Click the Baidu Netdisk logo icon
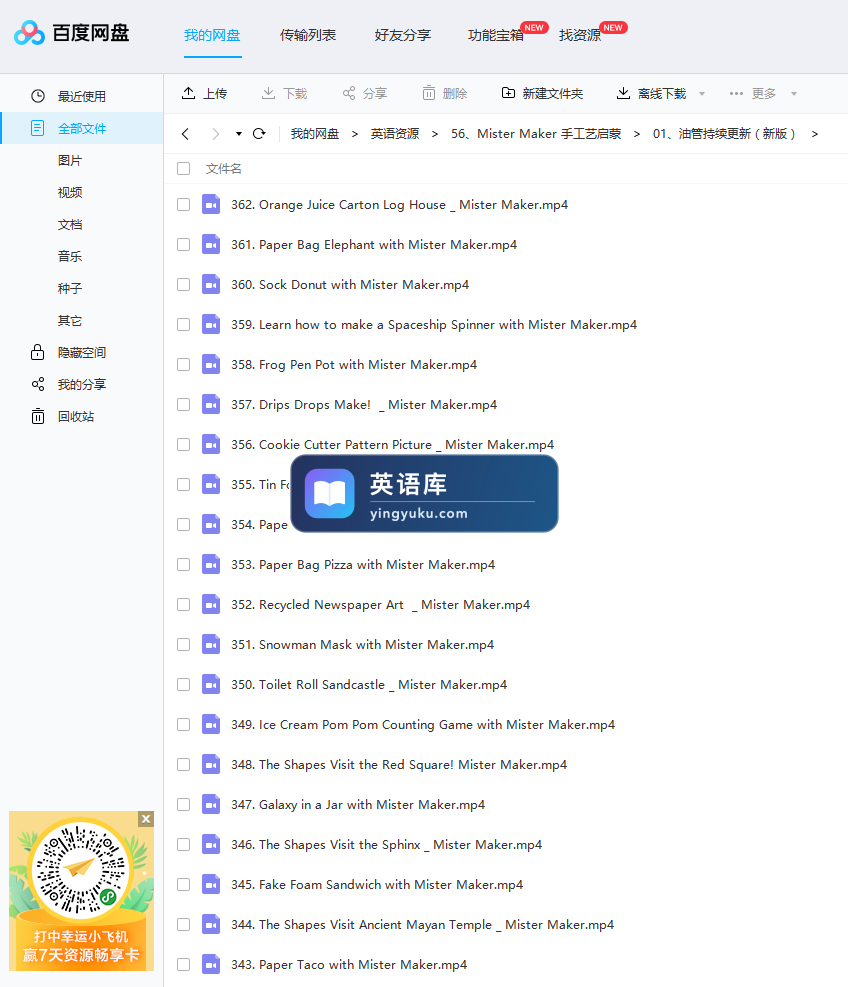This screenshot has width=848, height=987. pos(29,33)
